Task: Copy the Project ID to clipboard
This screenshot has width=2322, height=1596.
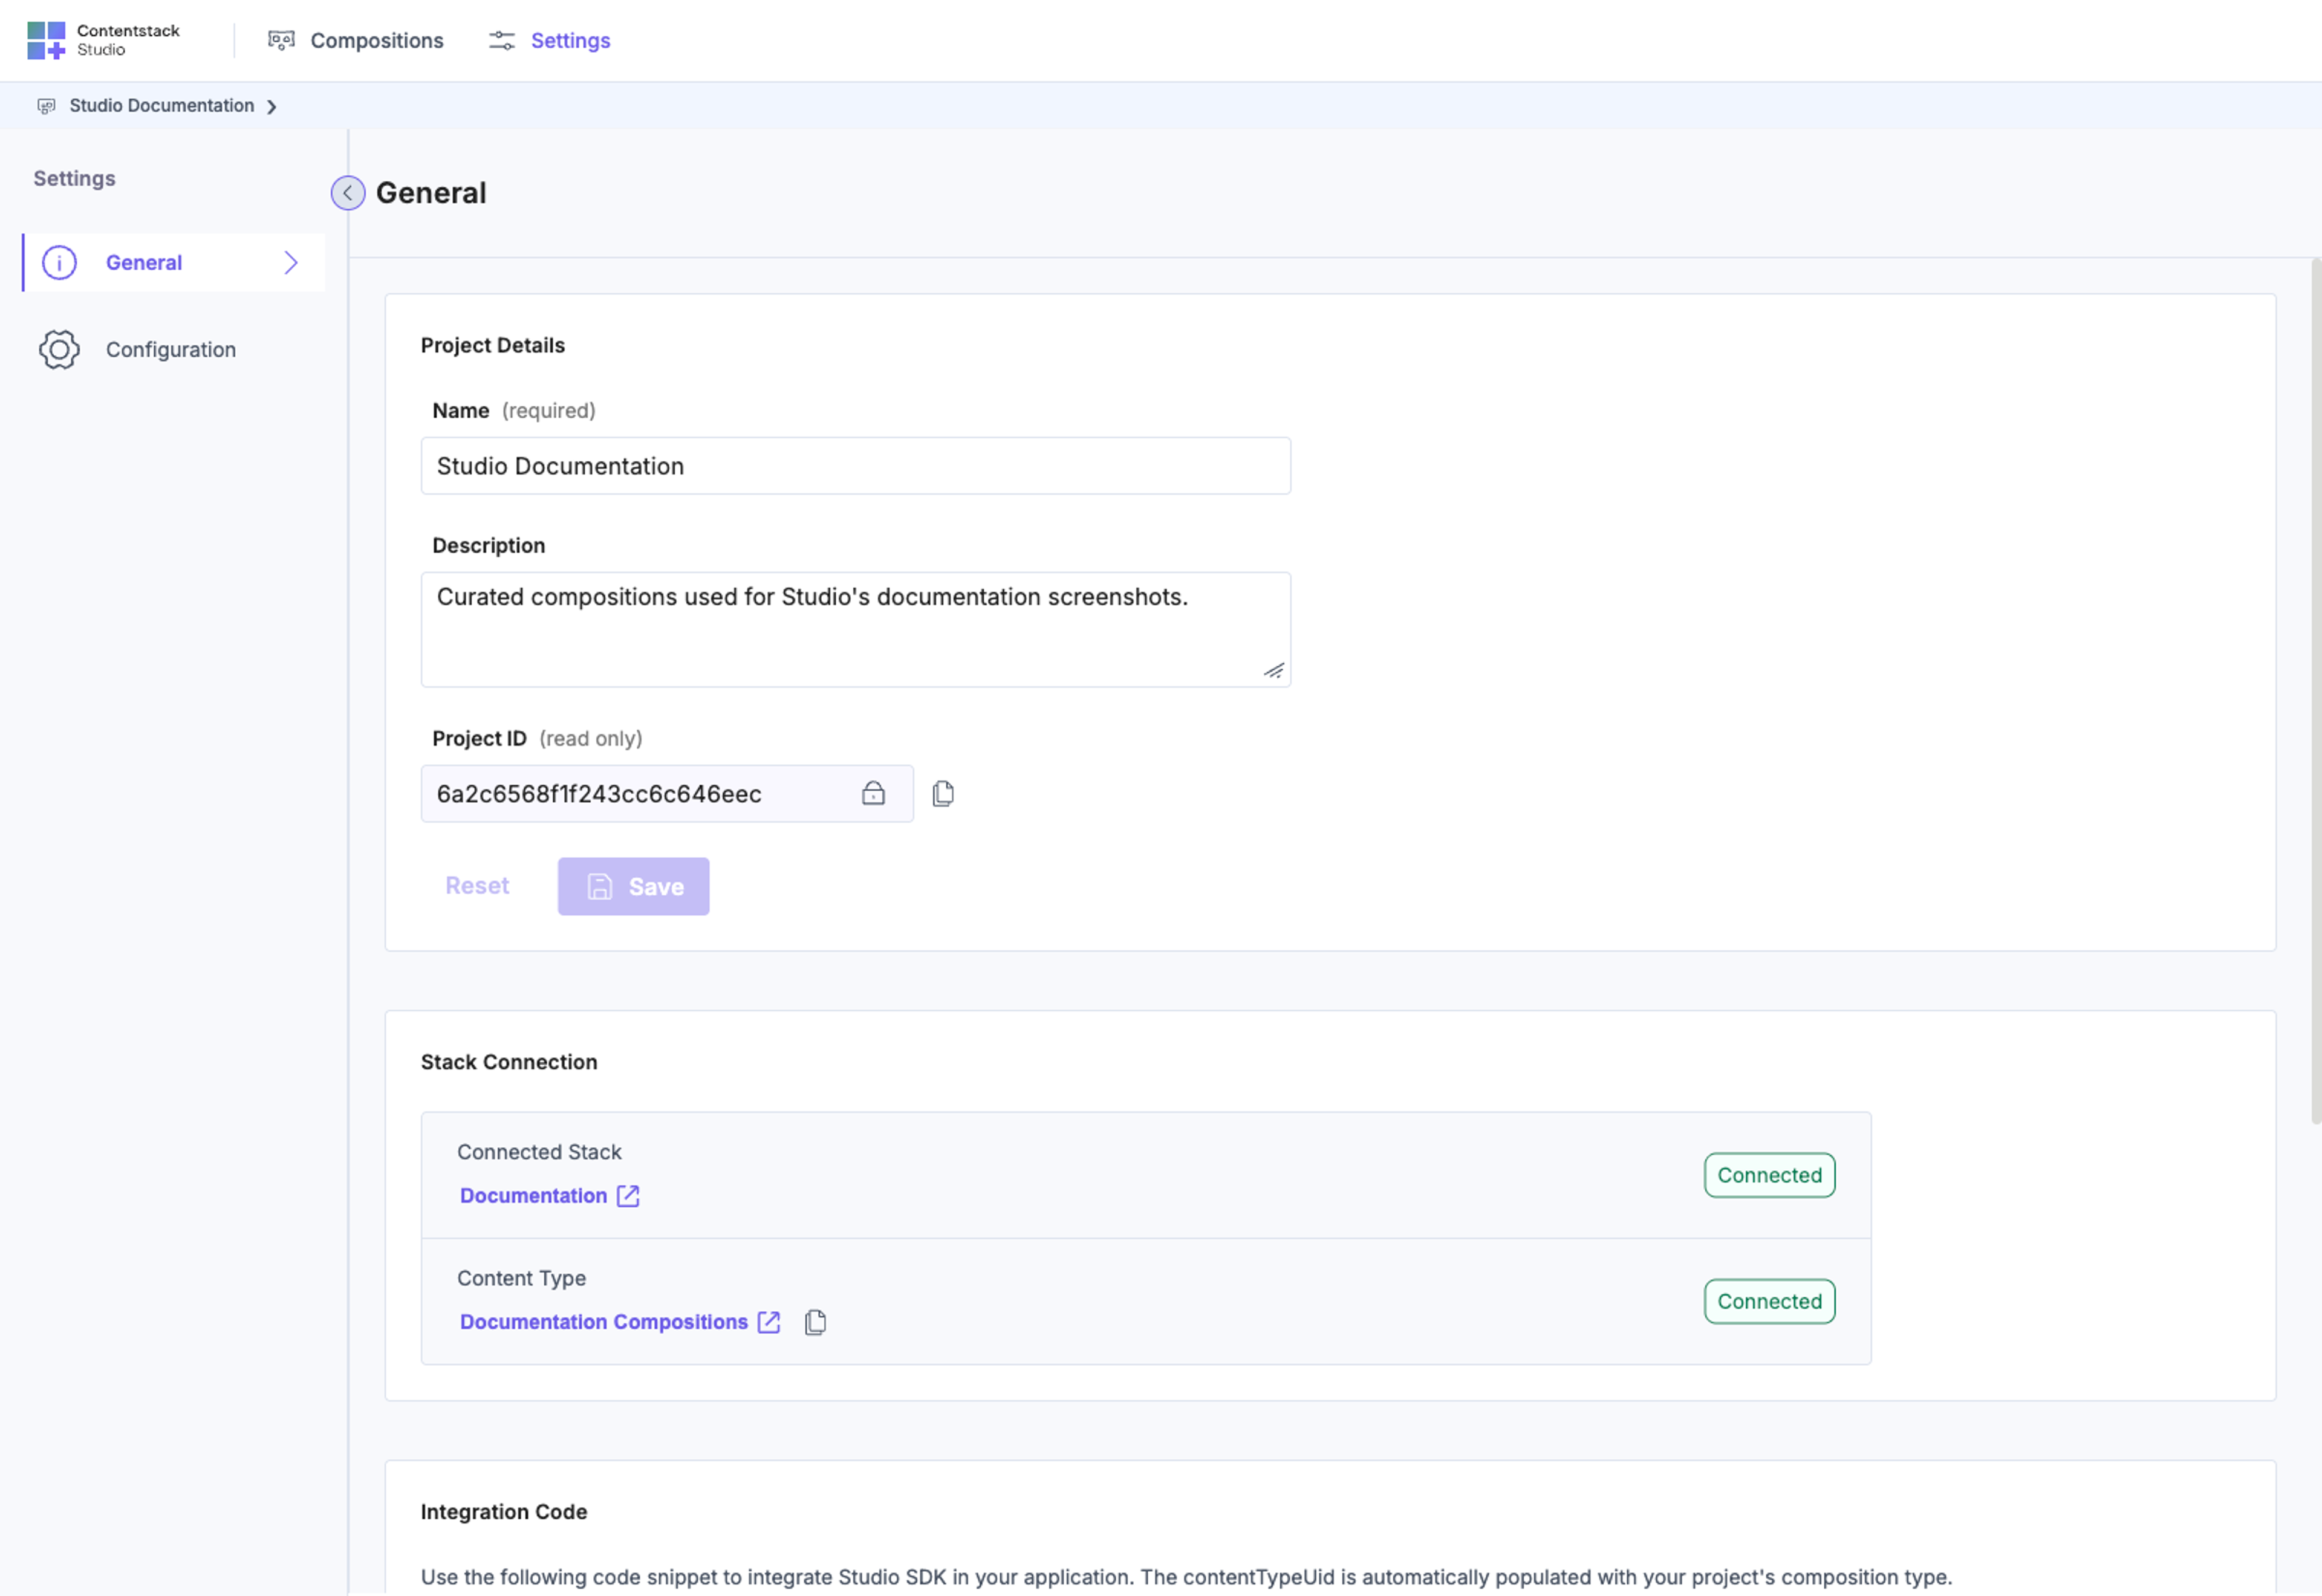Action: click(x=943, y=794)
